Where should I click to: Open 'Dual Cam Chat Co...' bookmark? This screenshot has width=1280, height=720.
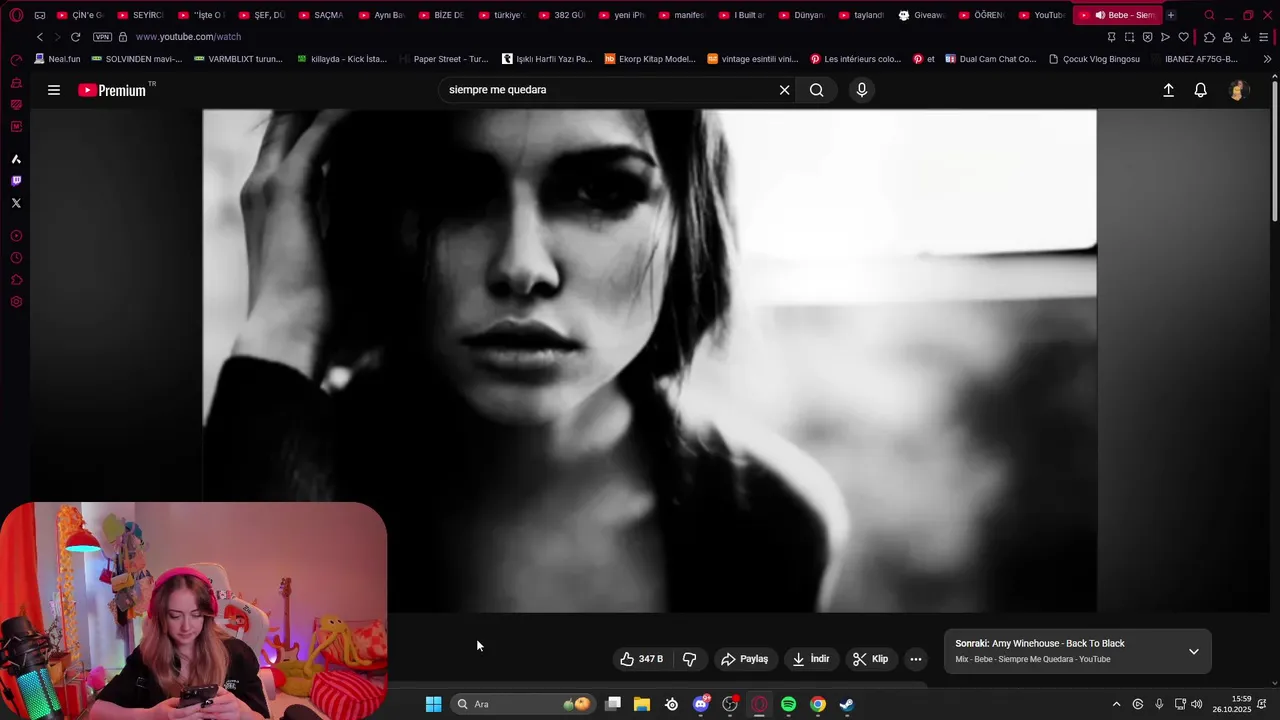(991, 59)
